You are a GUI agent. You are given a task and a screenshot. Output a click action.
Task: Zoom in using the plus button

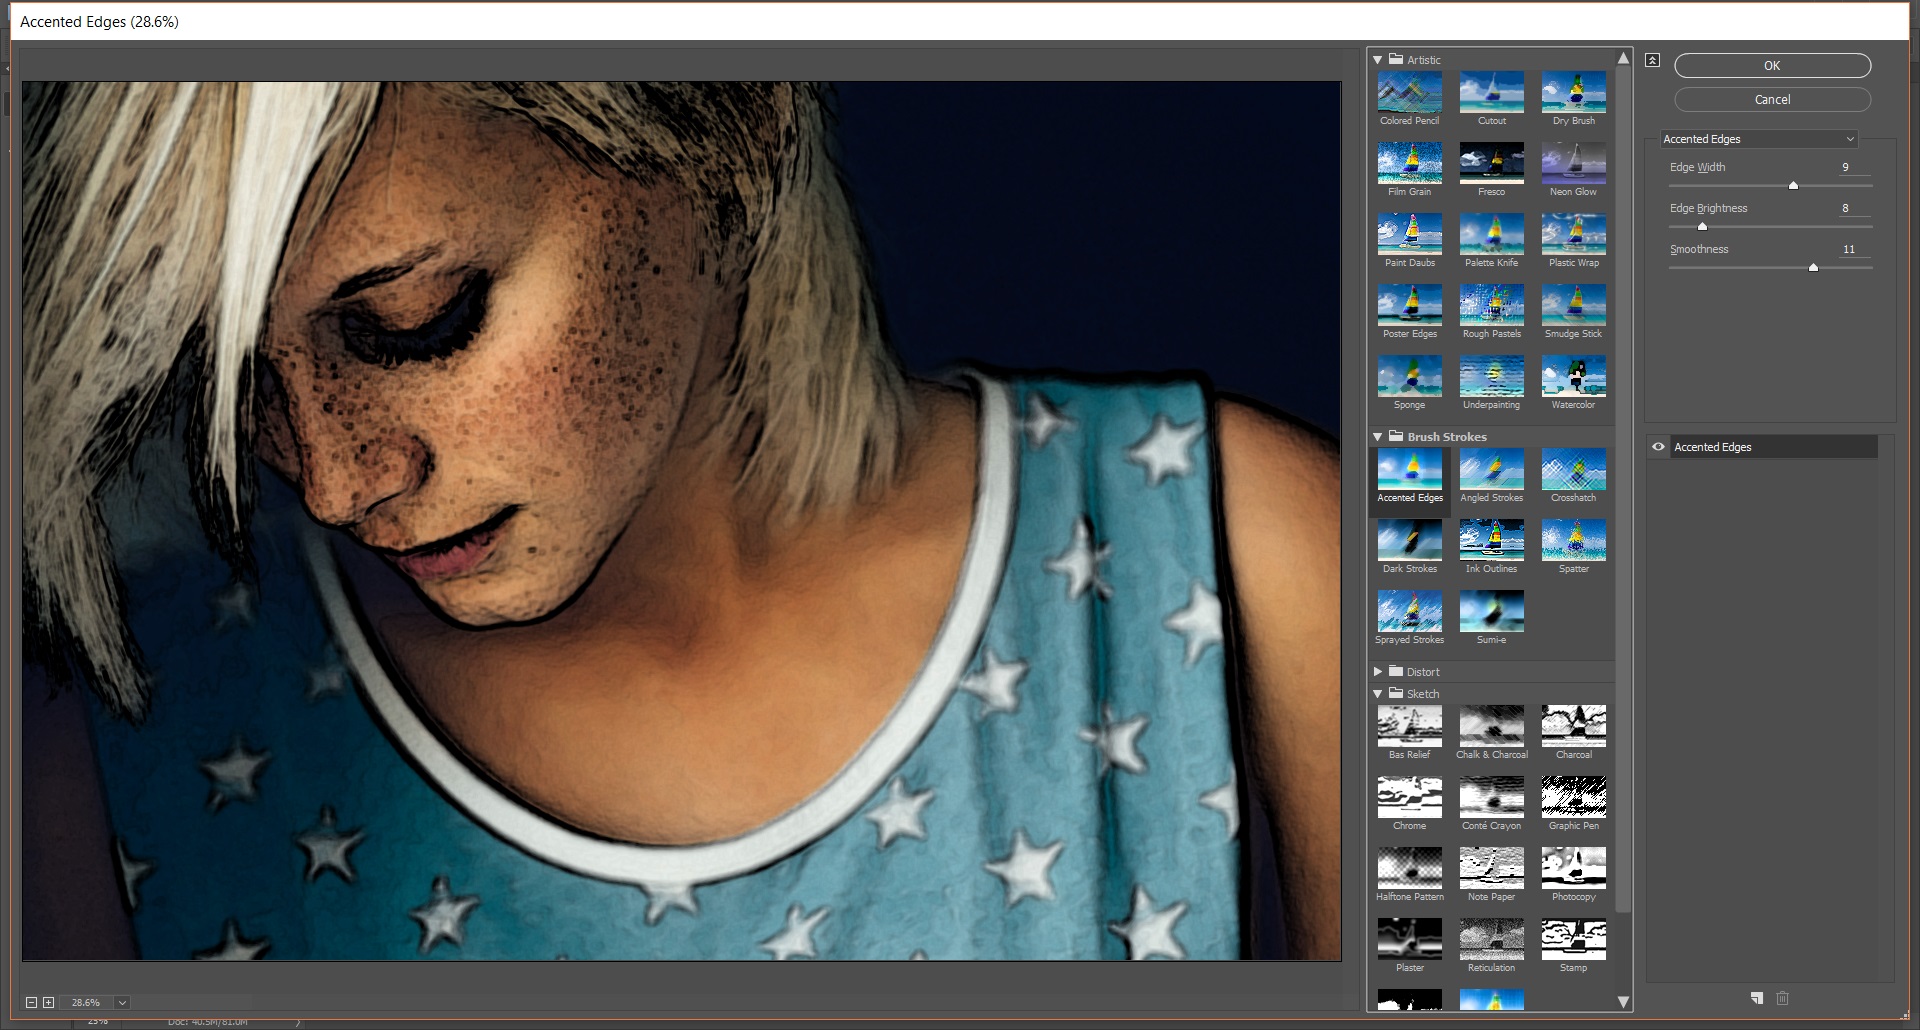(x=47, y=1002)
